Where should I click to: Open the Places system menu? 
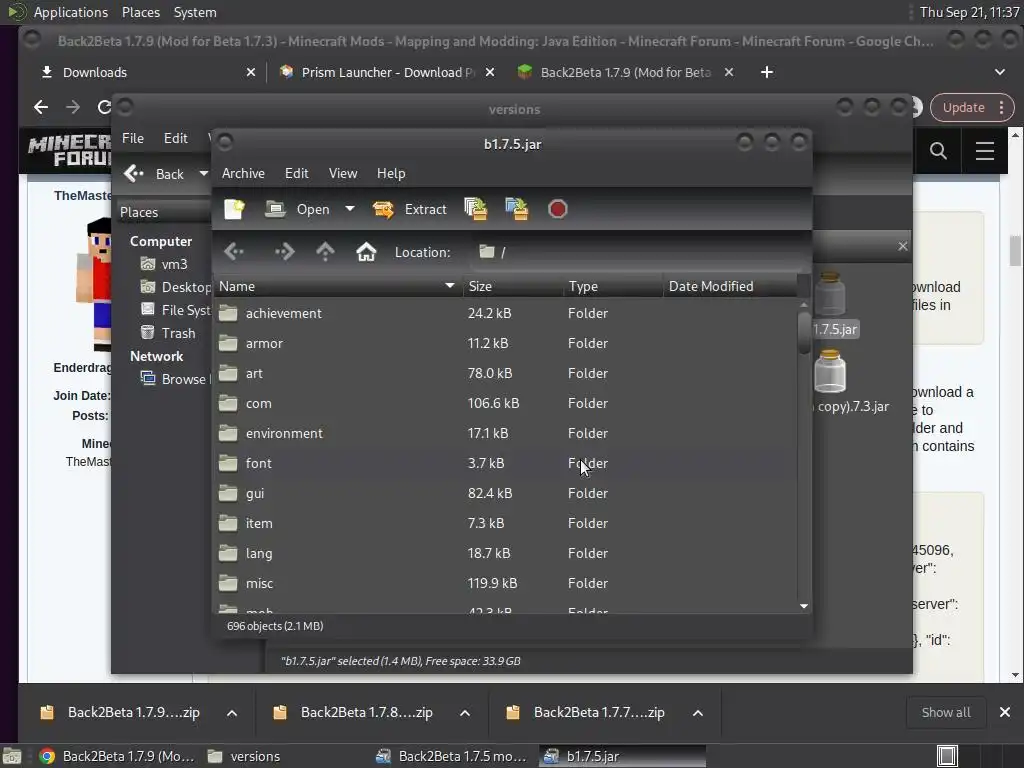(140, 12)
